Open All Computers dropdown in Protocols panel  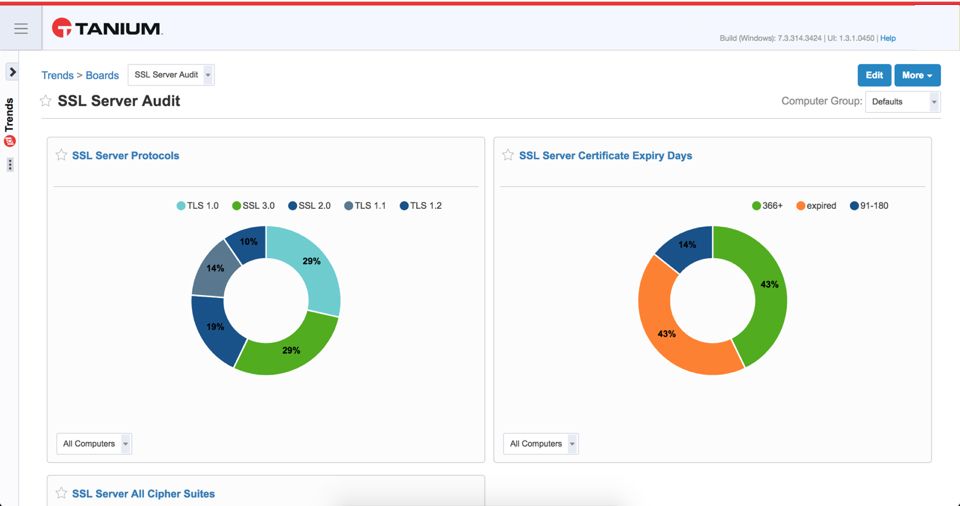point(94,444)
